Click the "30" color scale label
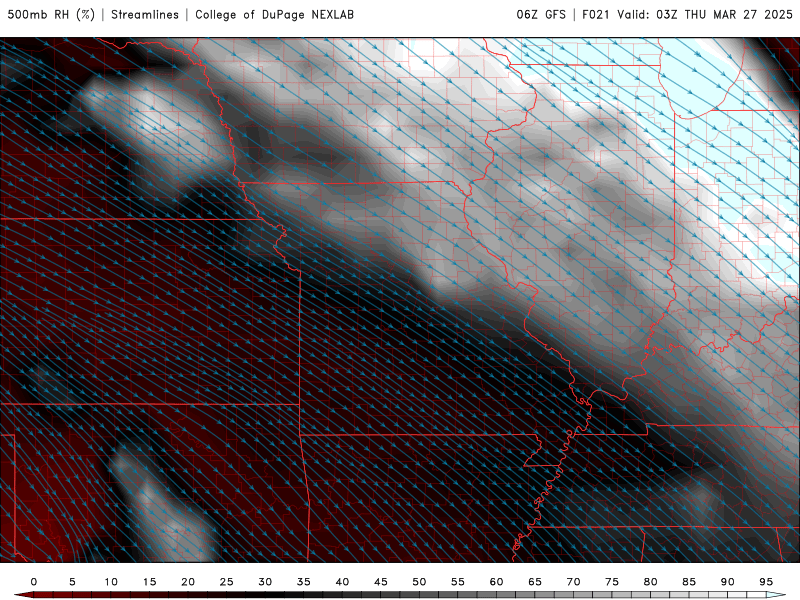This screenshot has width=800, height=600. pos(265,582)
